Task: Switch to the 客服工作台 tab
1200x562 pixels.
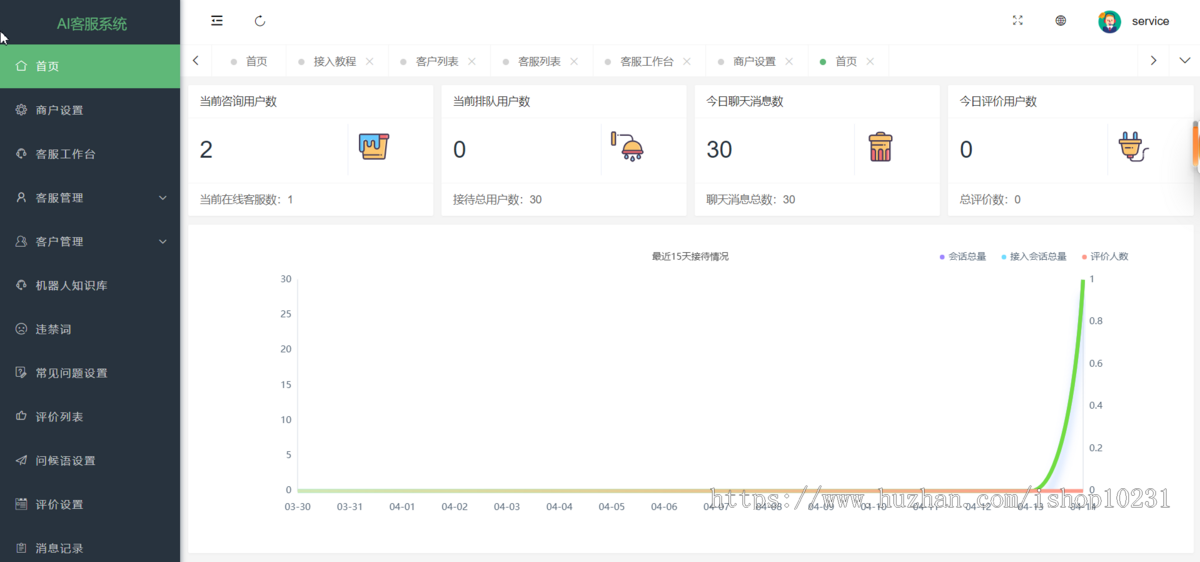Action: [646, 62]
